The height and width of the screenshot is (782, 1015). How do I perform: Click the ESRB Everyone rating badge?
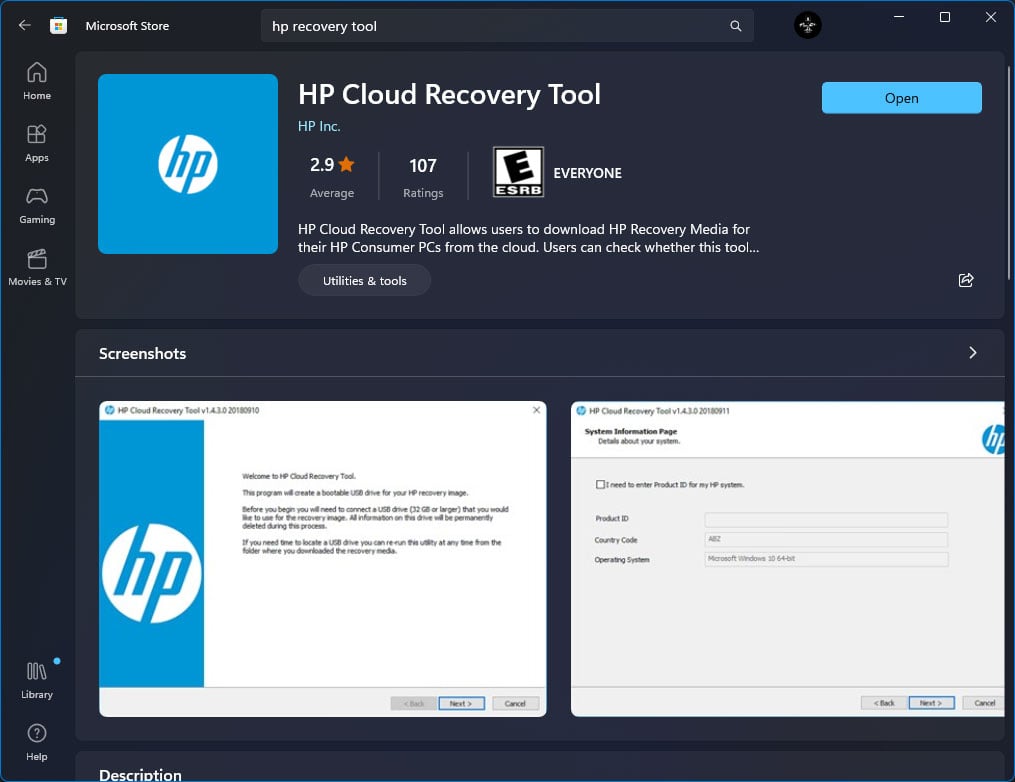(x=518, y=172)
